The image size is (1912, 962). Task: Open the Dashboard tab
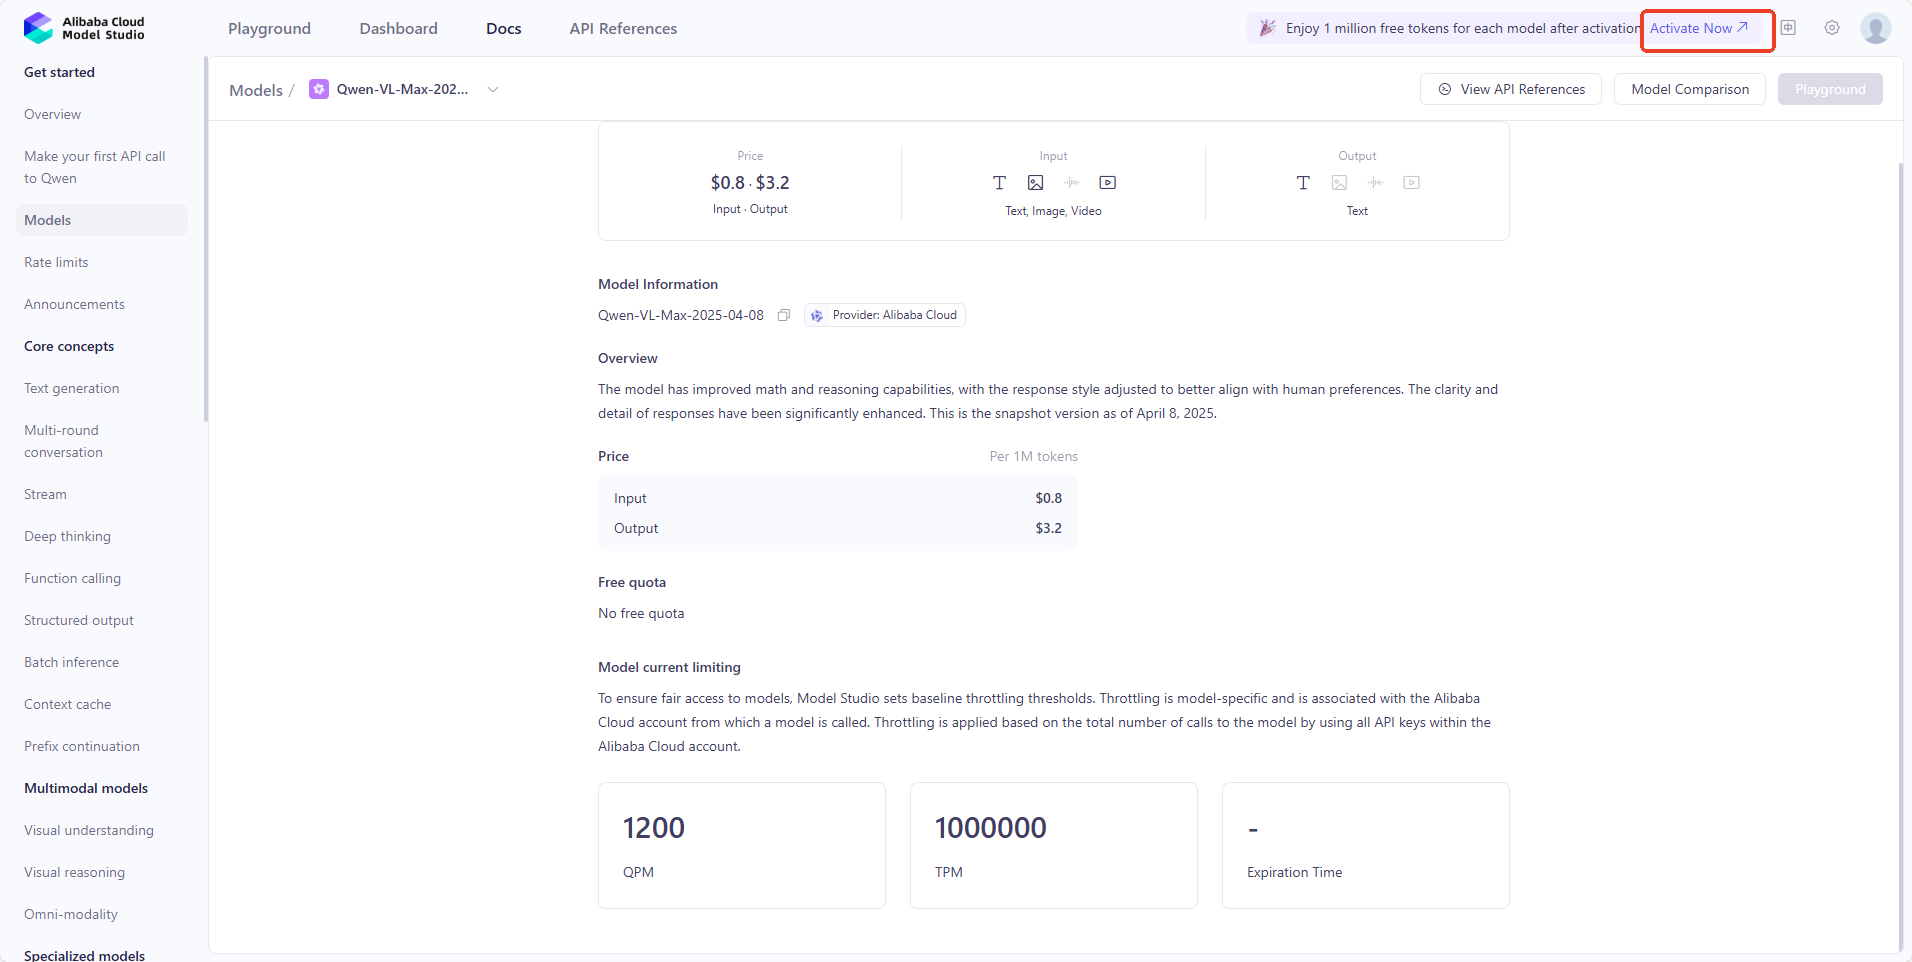(398, 28)
